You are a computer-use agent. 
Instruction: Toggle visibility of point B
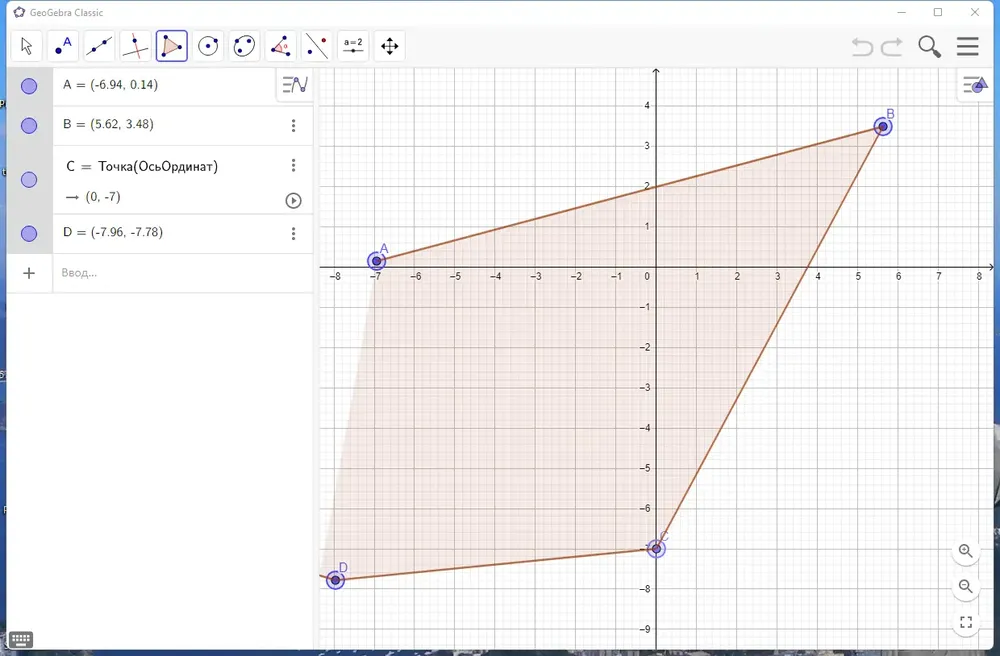tap(29, 126)
